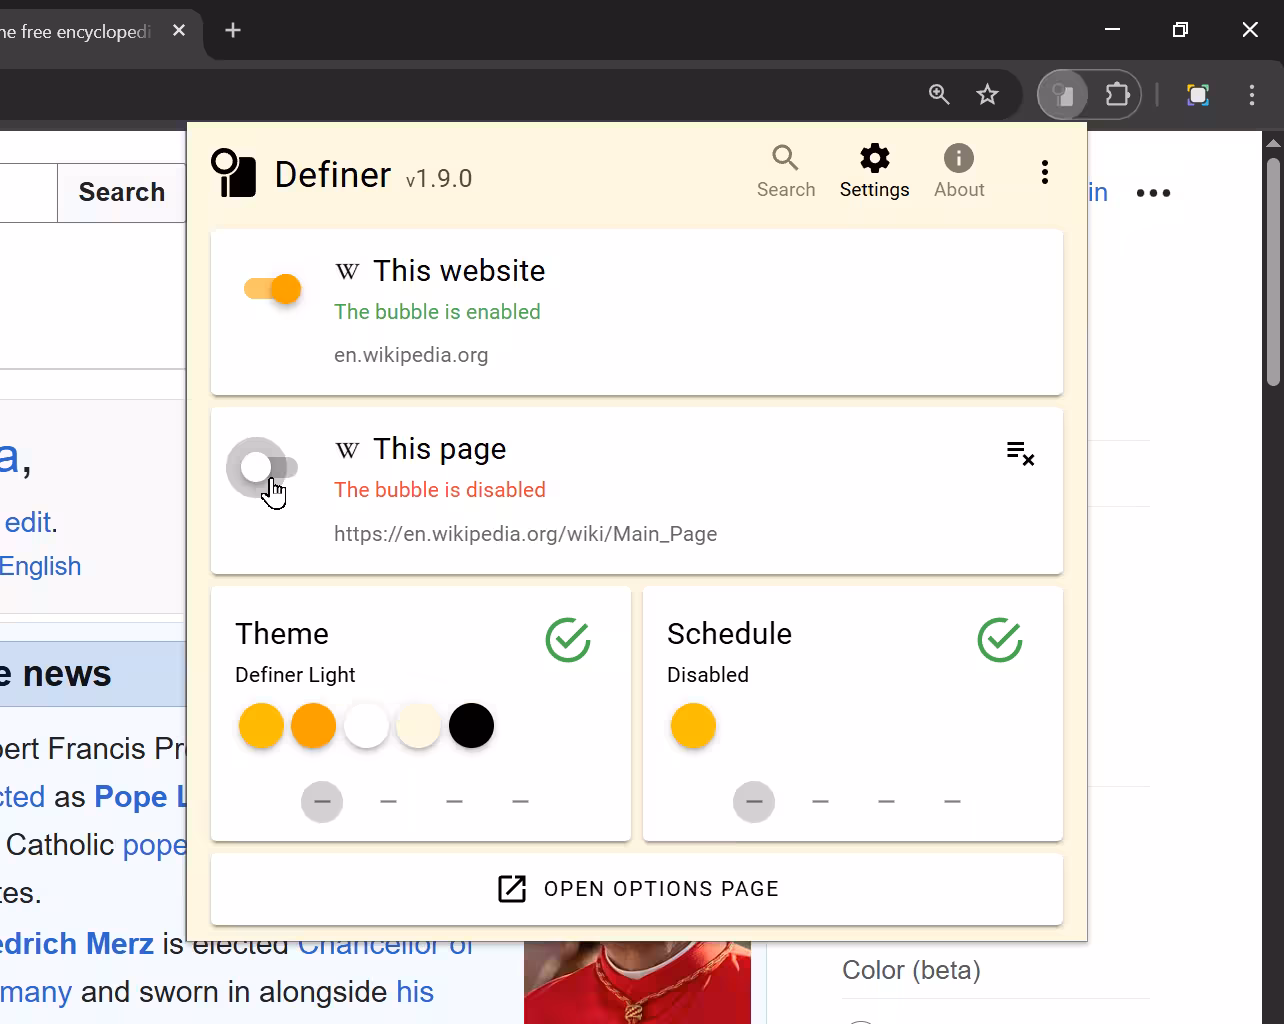1284x1024 pixels.
Task: Select the second Theme pager dash
Action: pyautogui.click(x=388, y=802)
